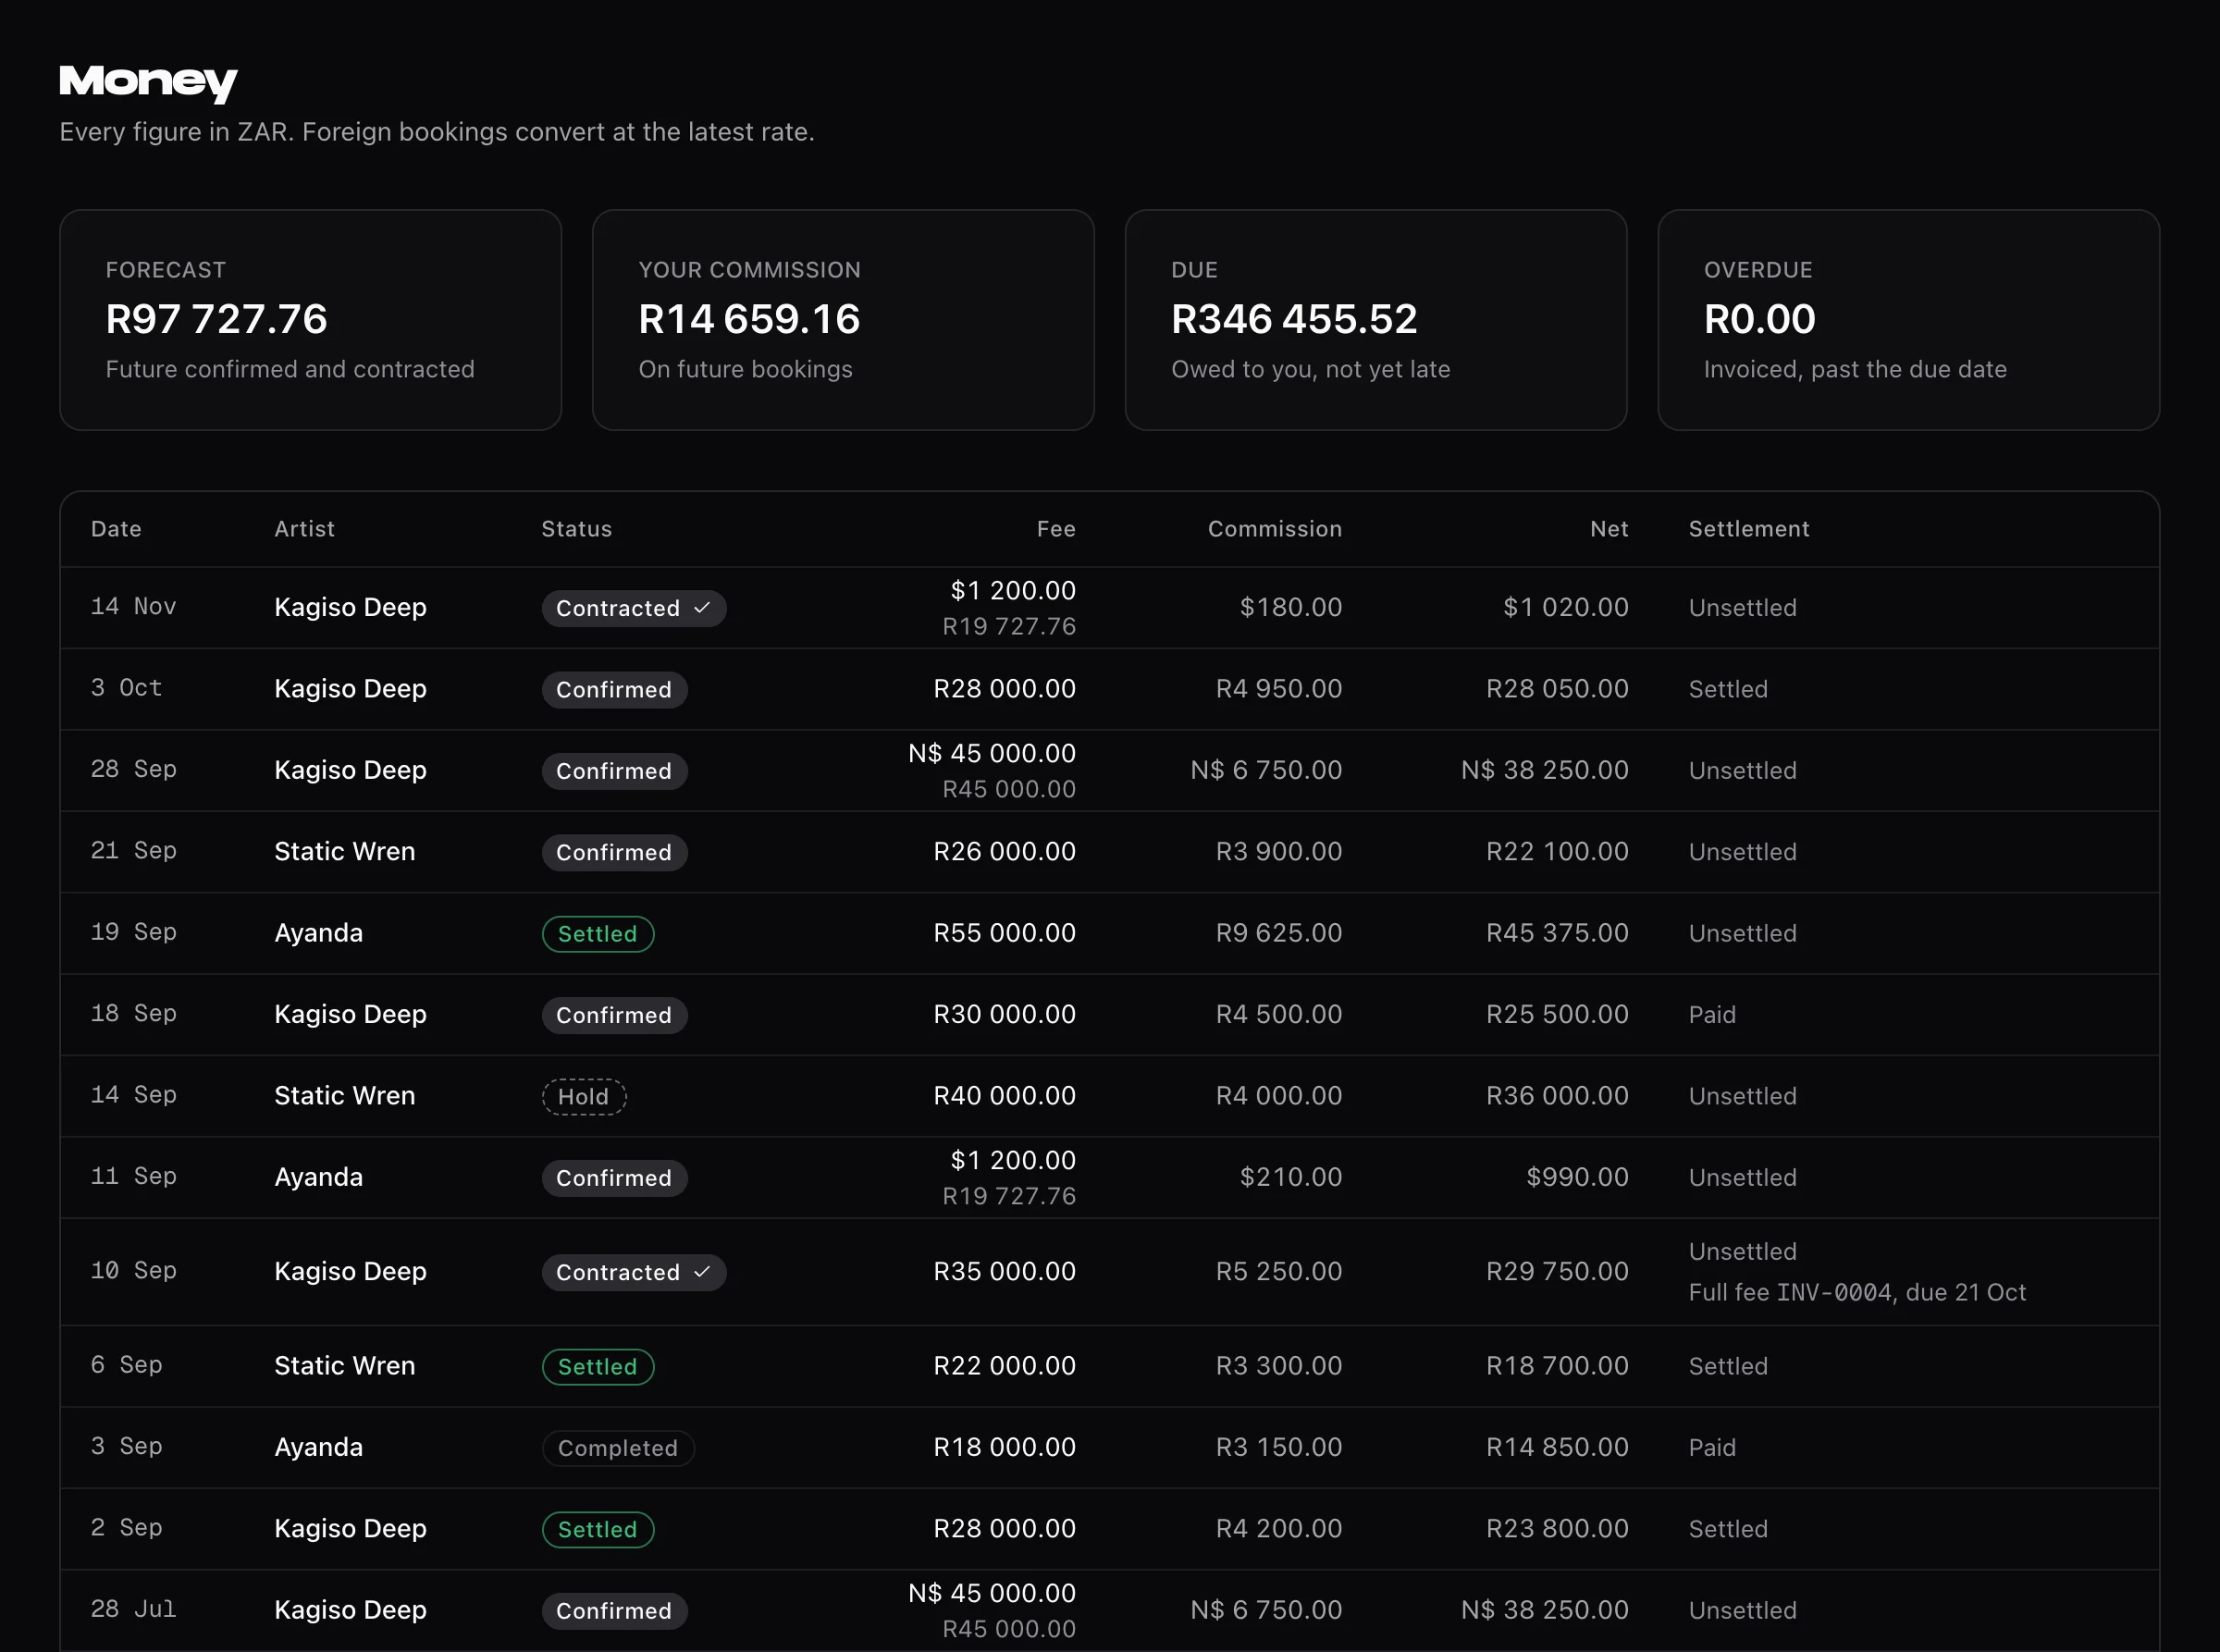Click the Commission column header
2220x1652 pixels.
(1275, 529)
